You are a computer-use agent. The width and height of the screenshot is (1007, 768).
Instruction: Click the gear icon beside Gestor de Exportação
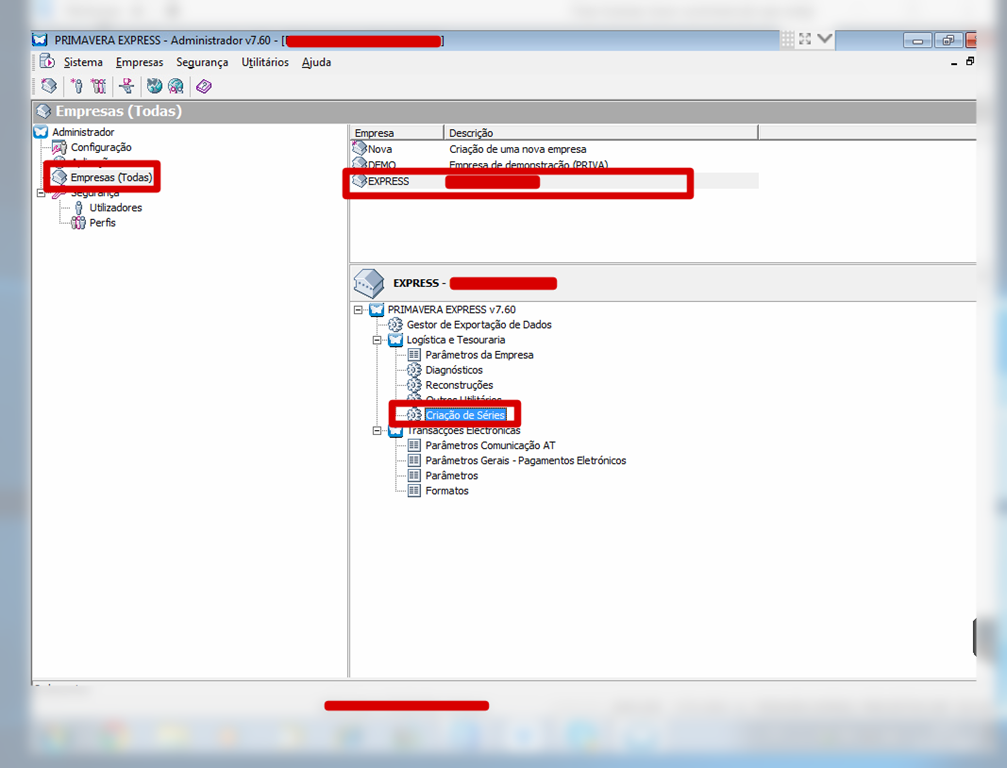[x=395, y=325]
